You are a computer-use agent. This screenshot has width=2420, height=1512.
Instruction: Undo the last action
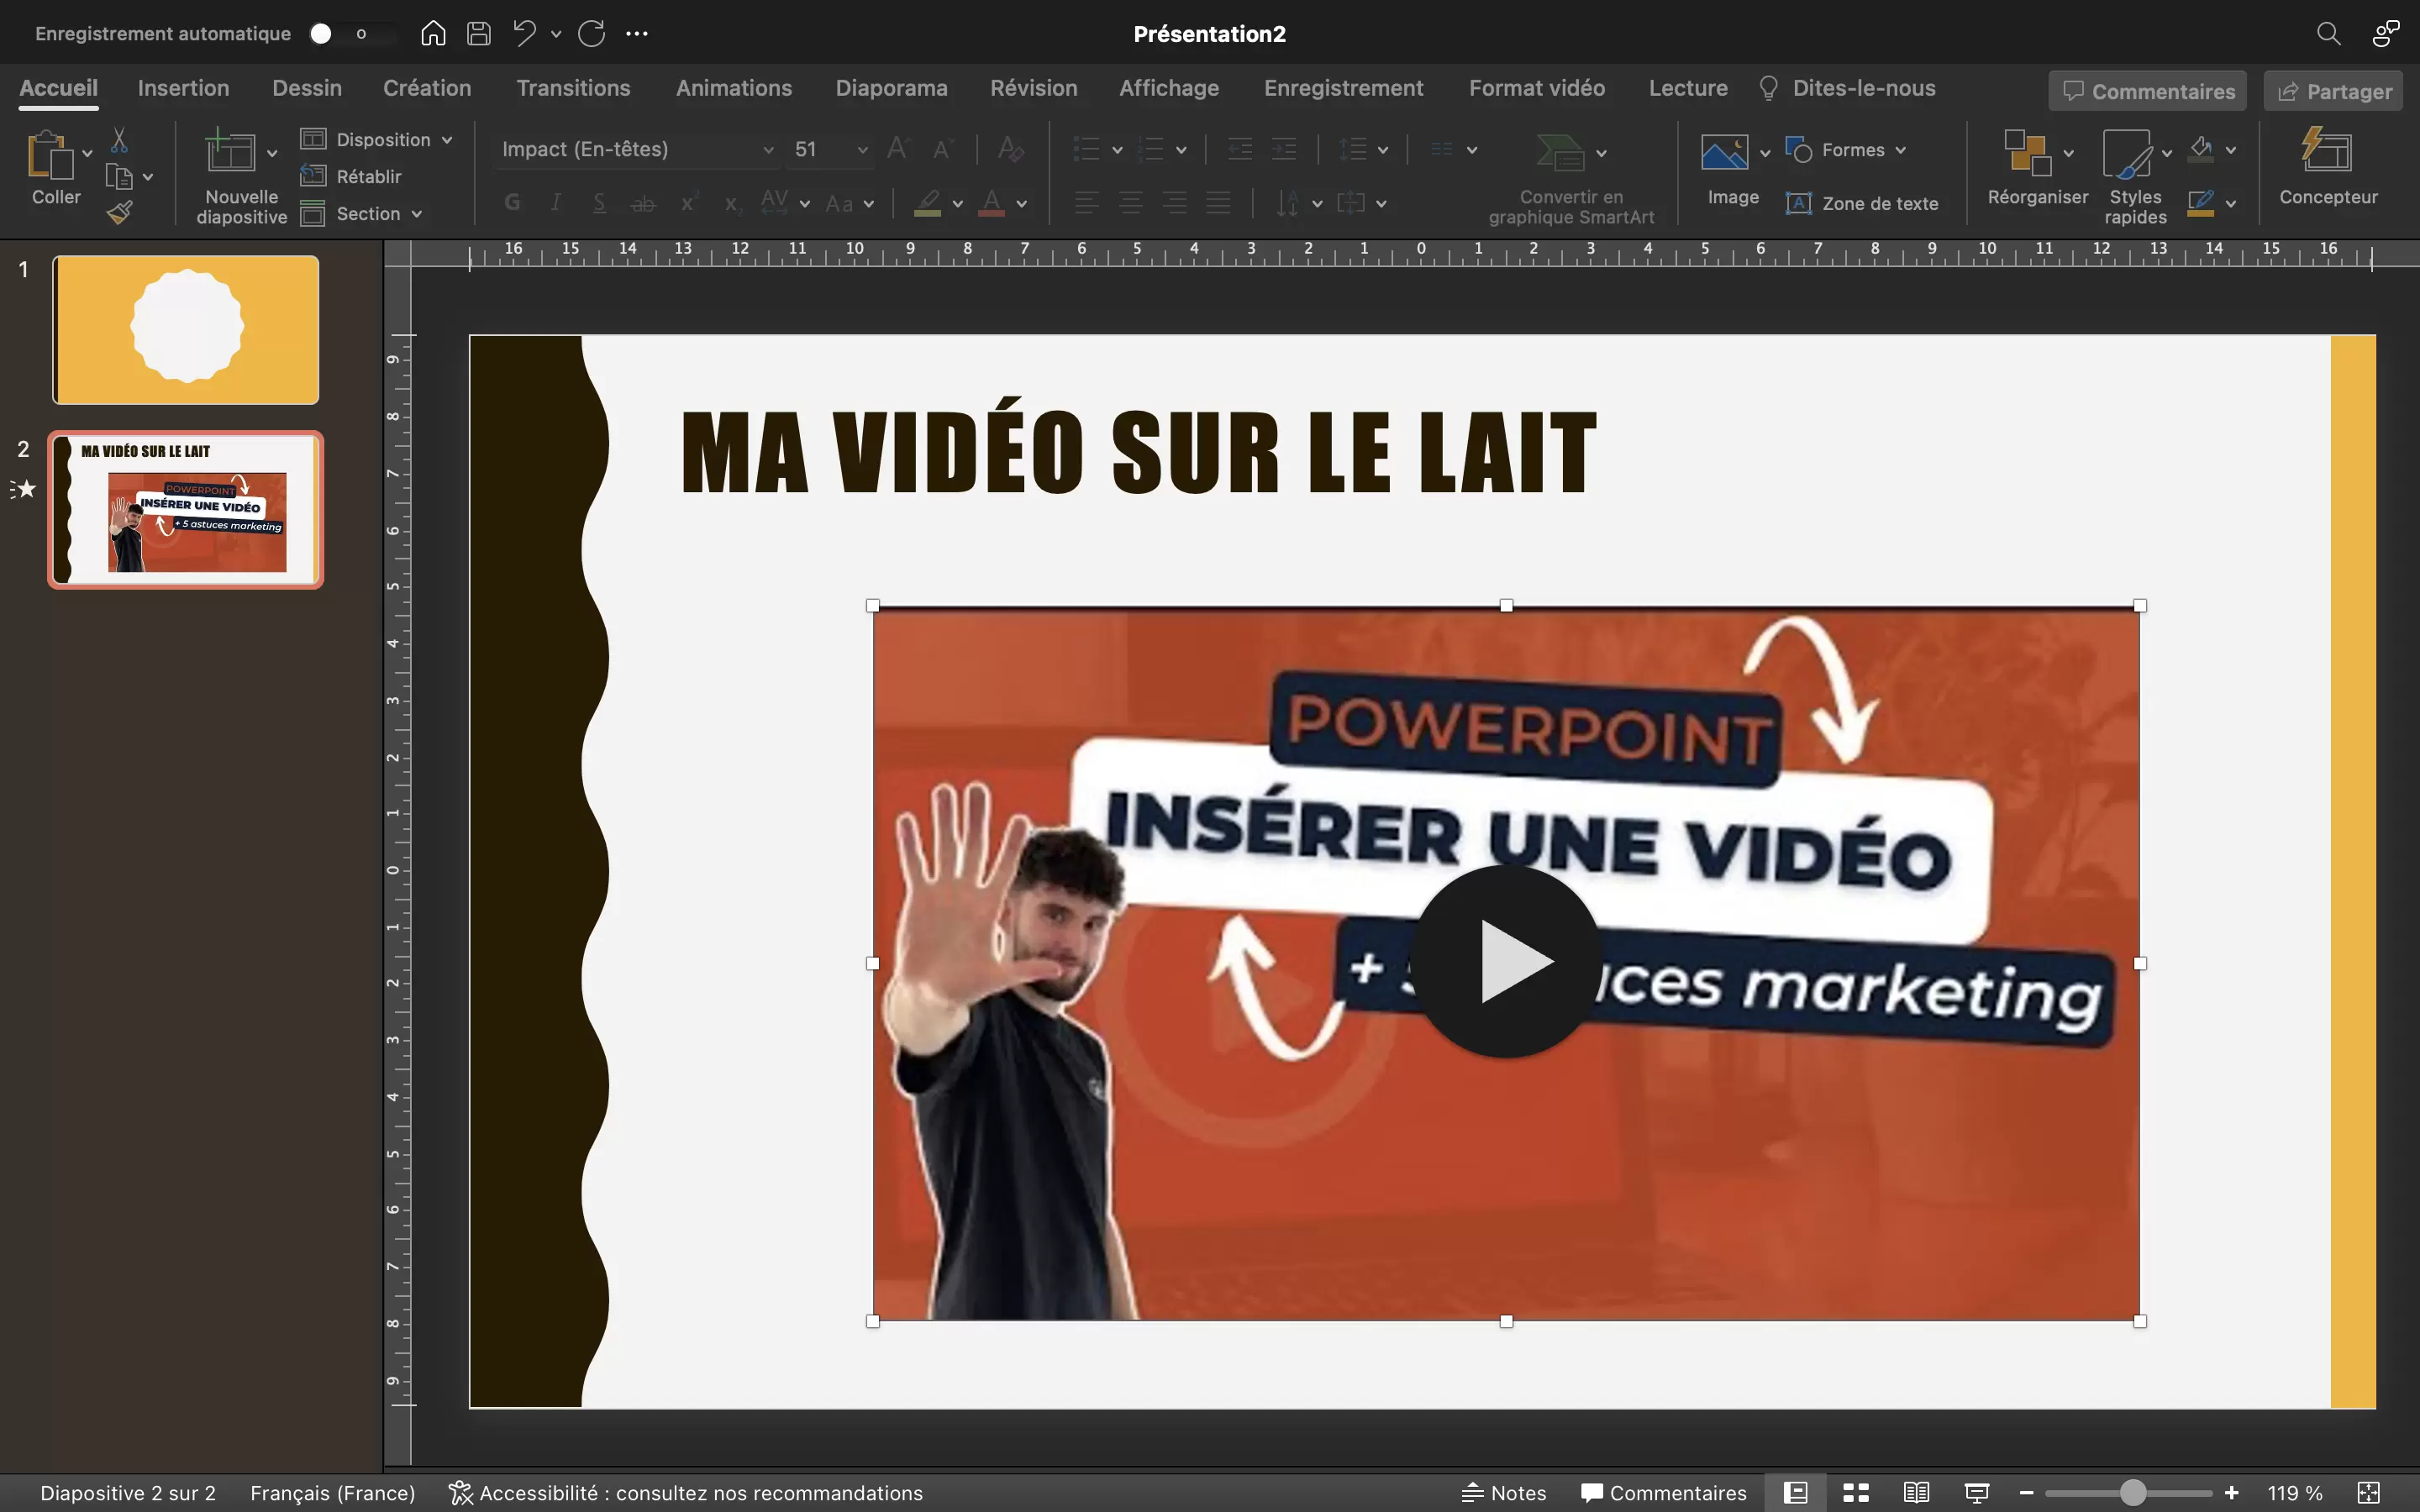(x=525, y=33)
